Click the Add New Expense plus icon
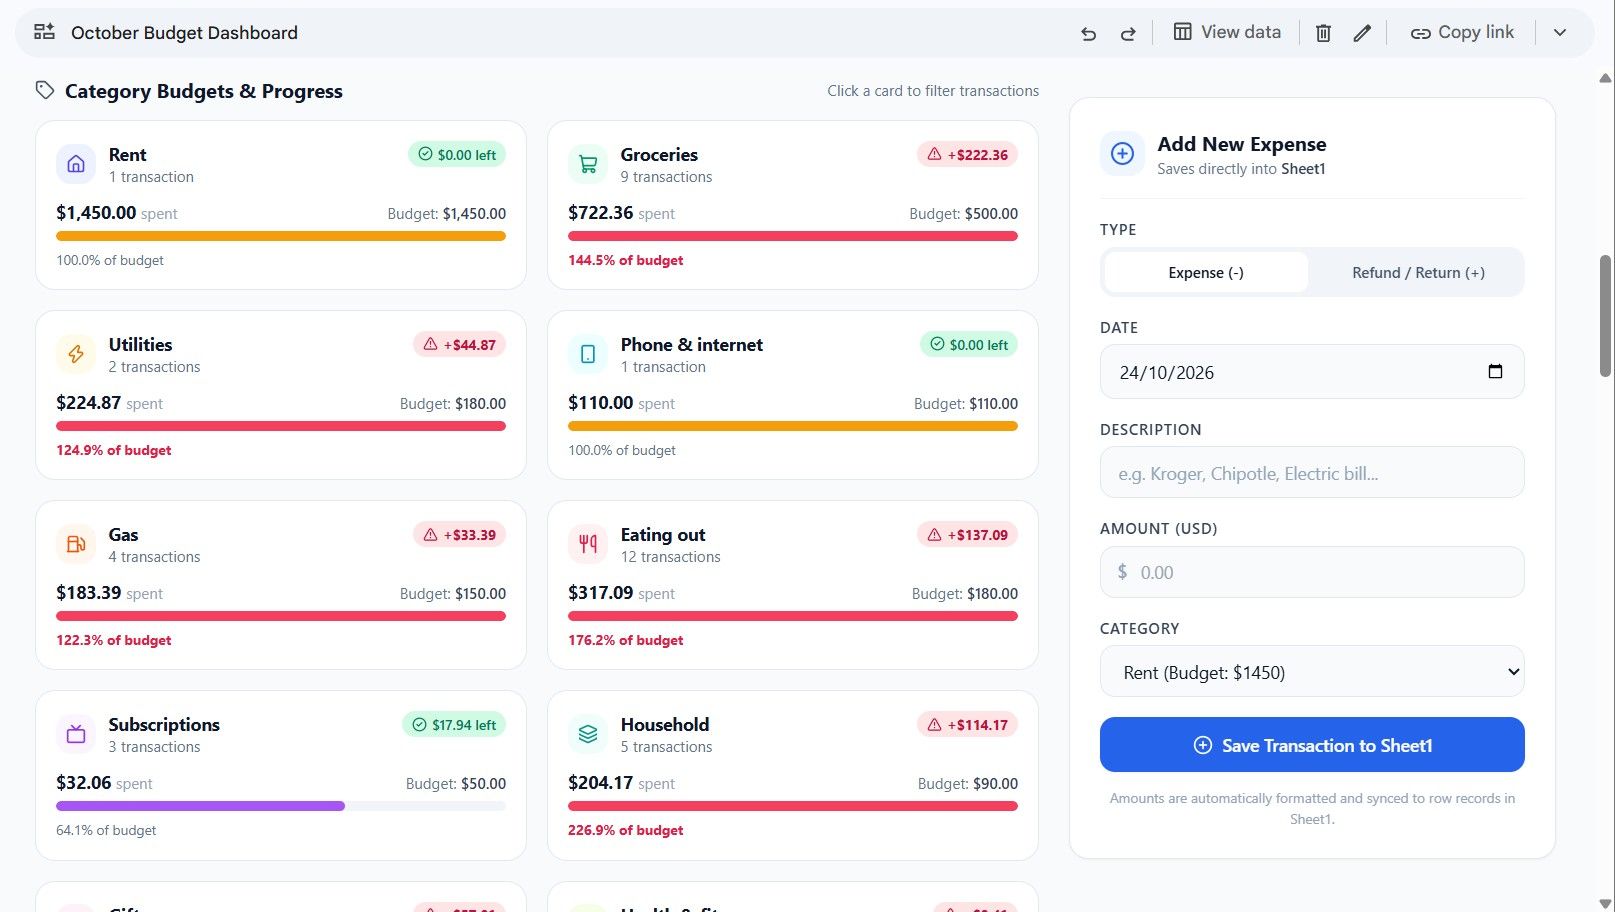Viewport: 1615px width, 912px height. (x=1122, y=154)
